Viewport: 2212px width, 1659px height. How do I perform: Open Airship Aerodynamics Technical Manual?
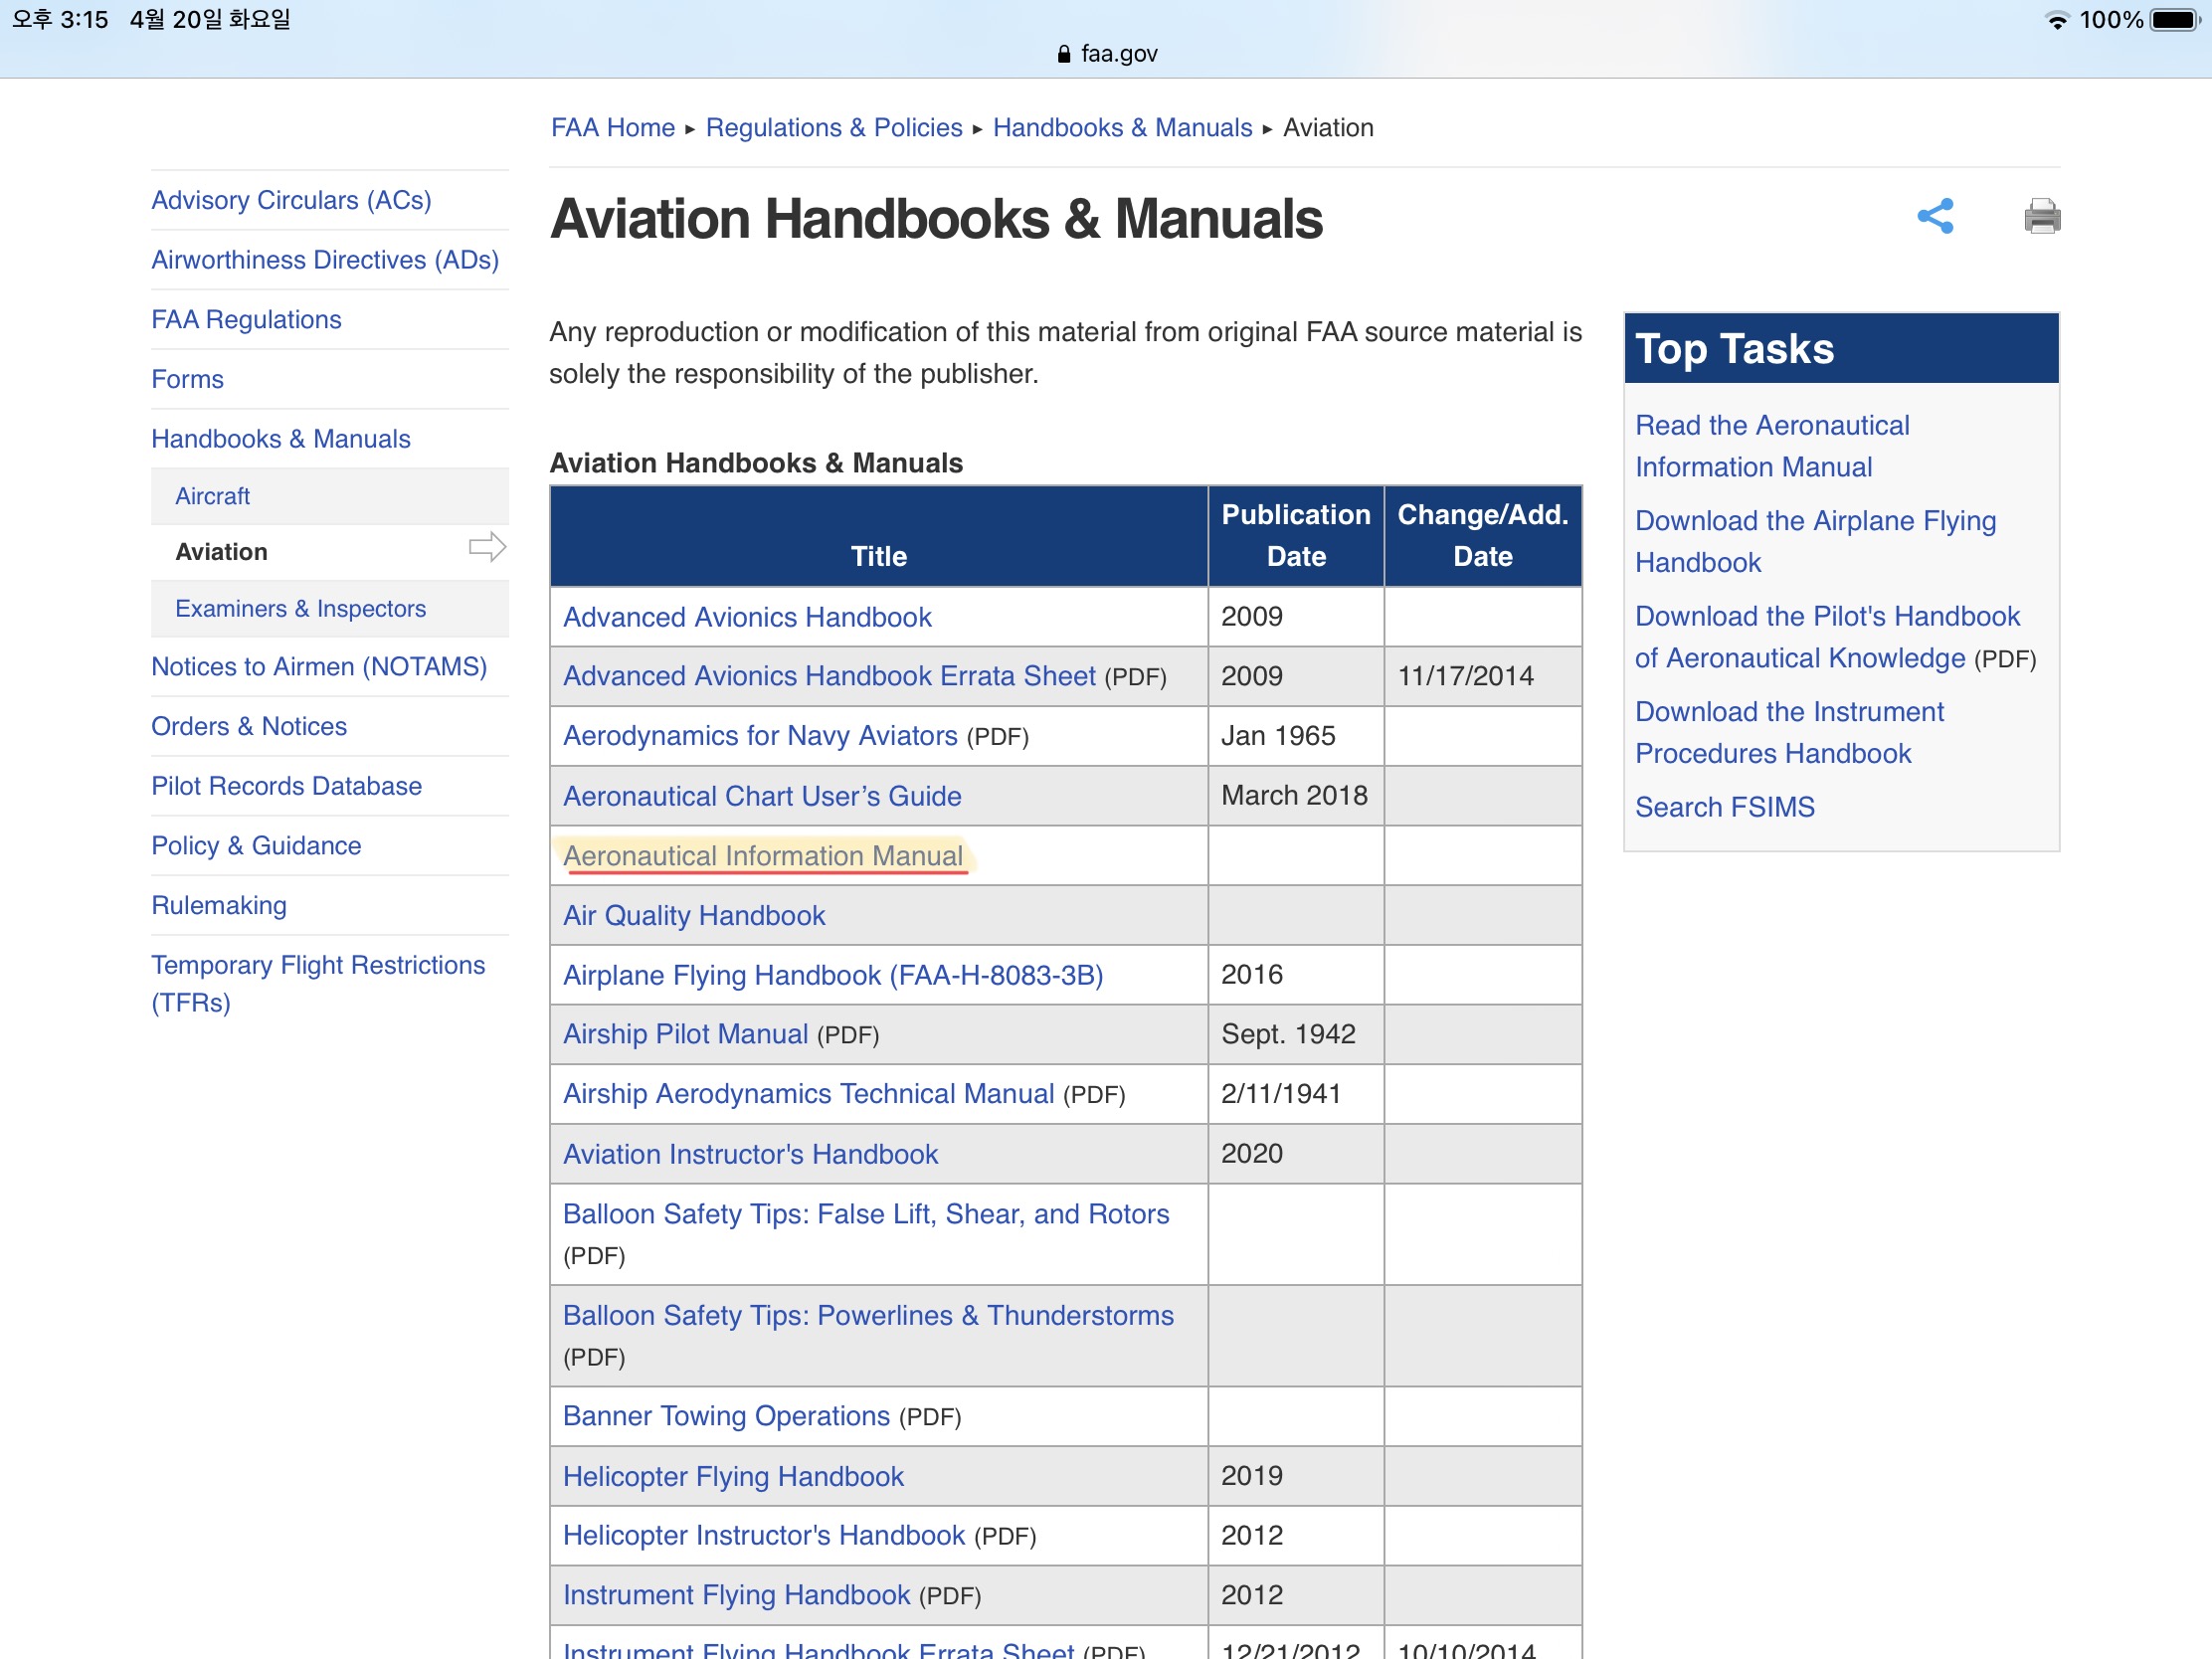tap(808, 1094)
